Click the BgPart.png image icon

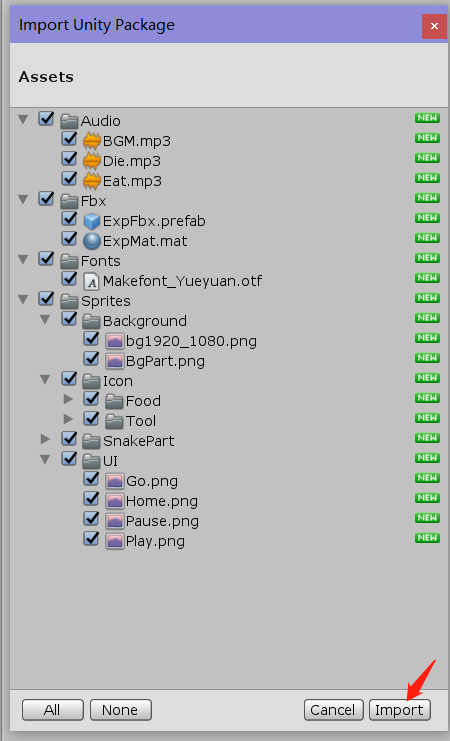[x=114, y=361]
